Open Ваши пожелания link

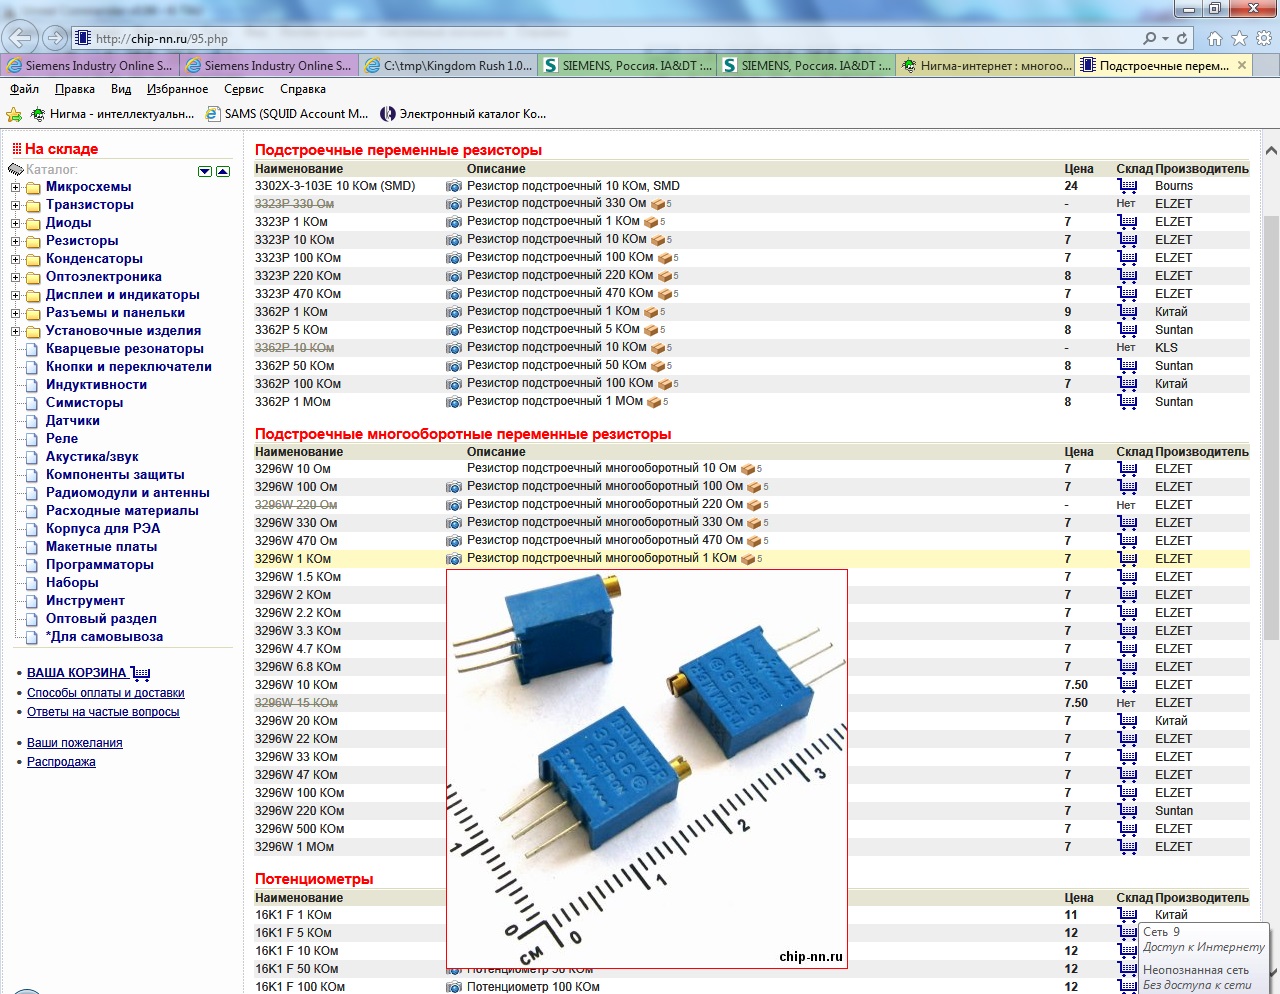pos(75,743)
